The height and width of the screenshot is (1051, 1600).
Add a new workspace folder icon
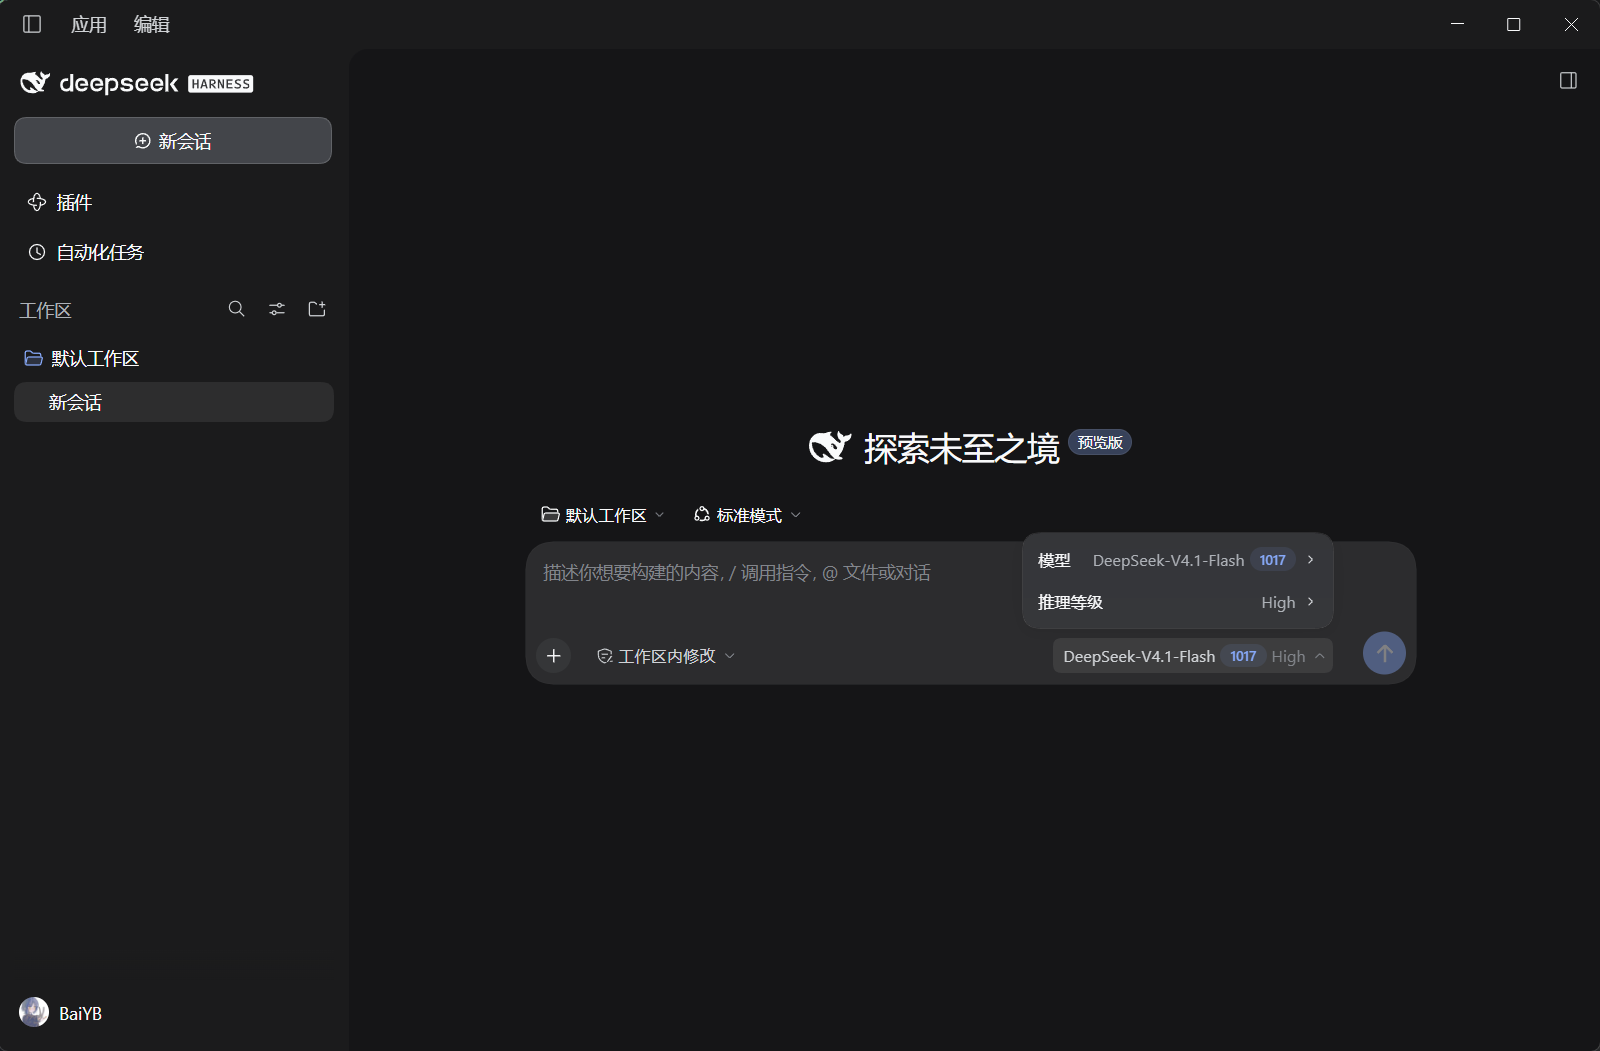click(x=317, y=309)
